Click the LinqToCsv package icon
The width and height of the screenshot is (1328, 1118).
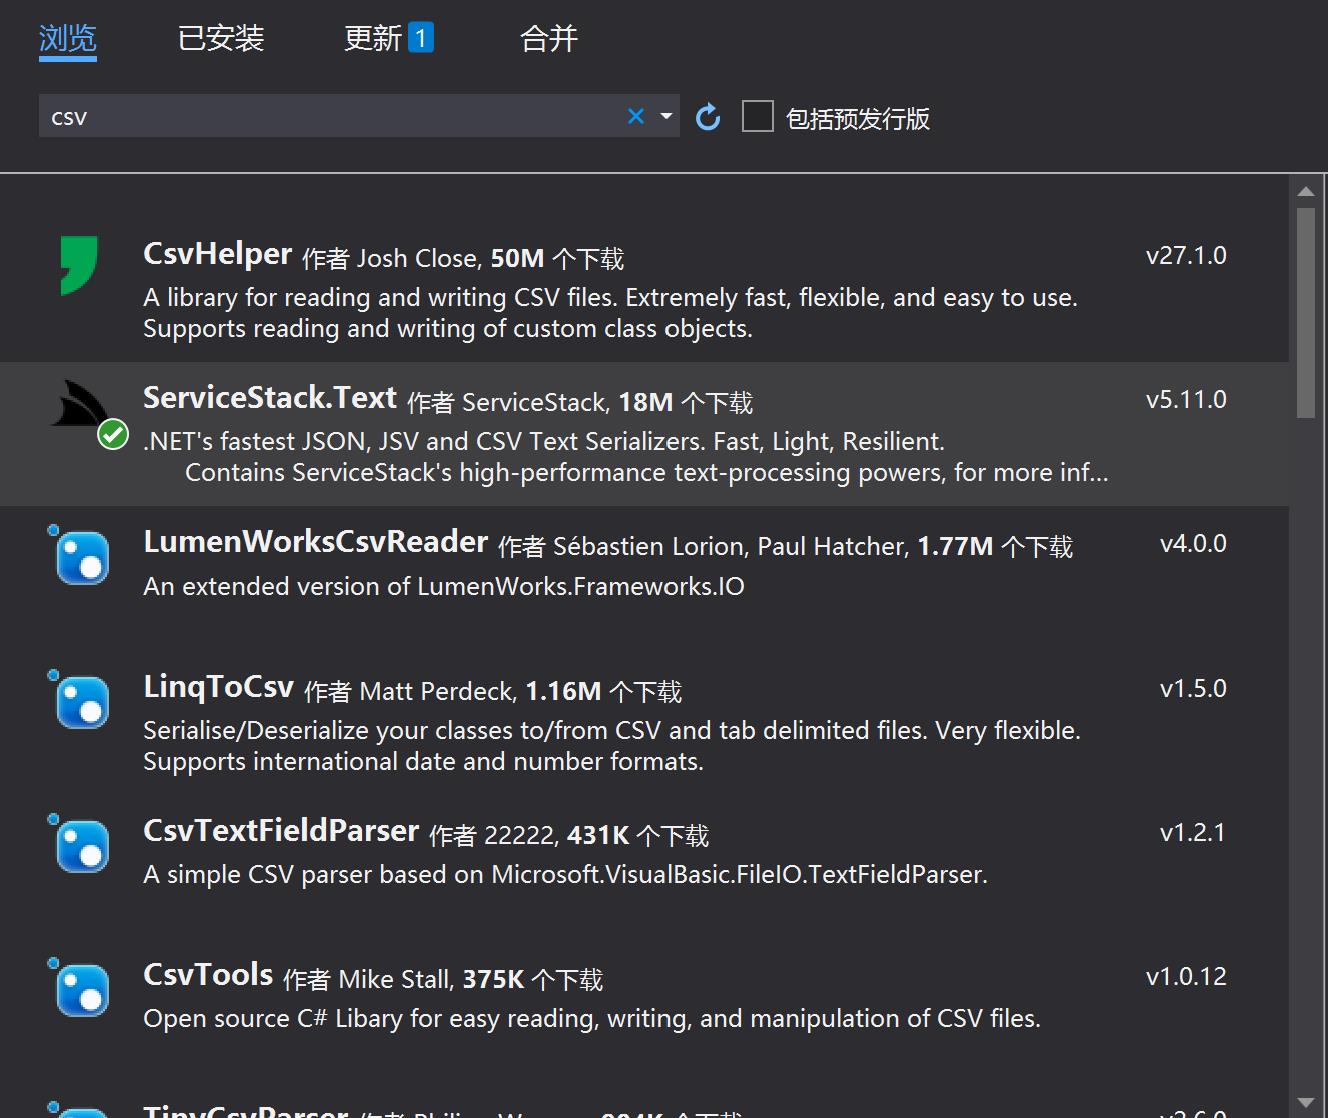tap(80, 700)
